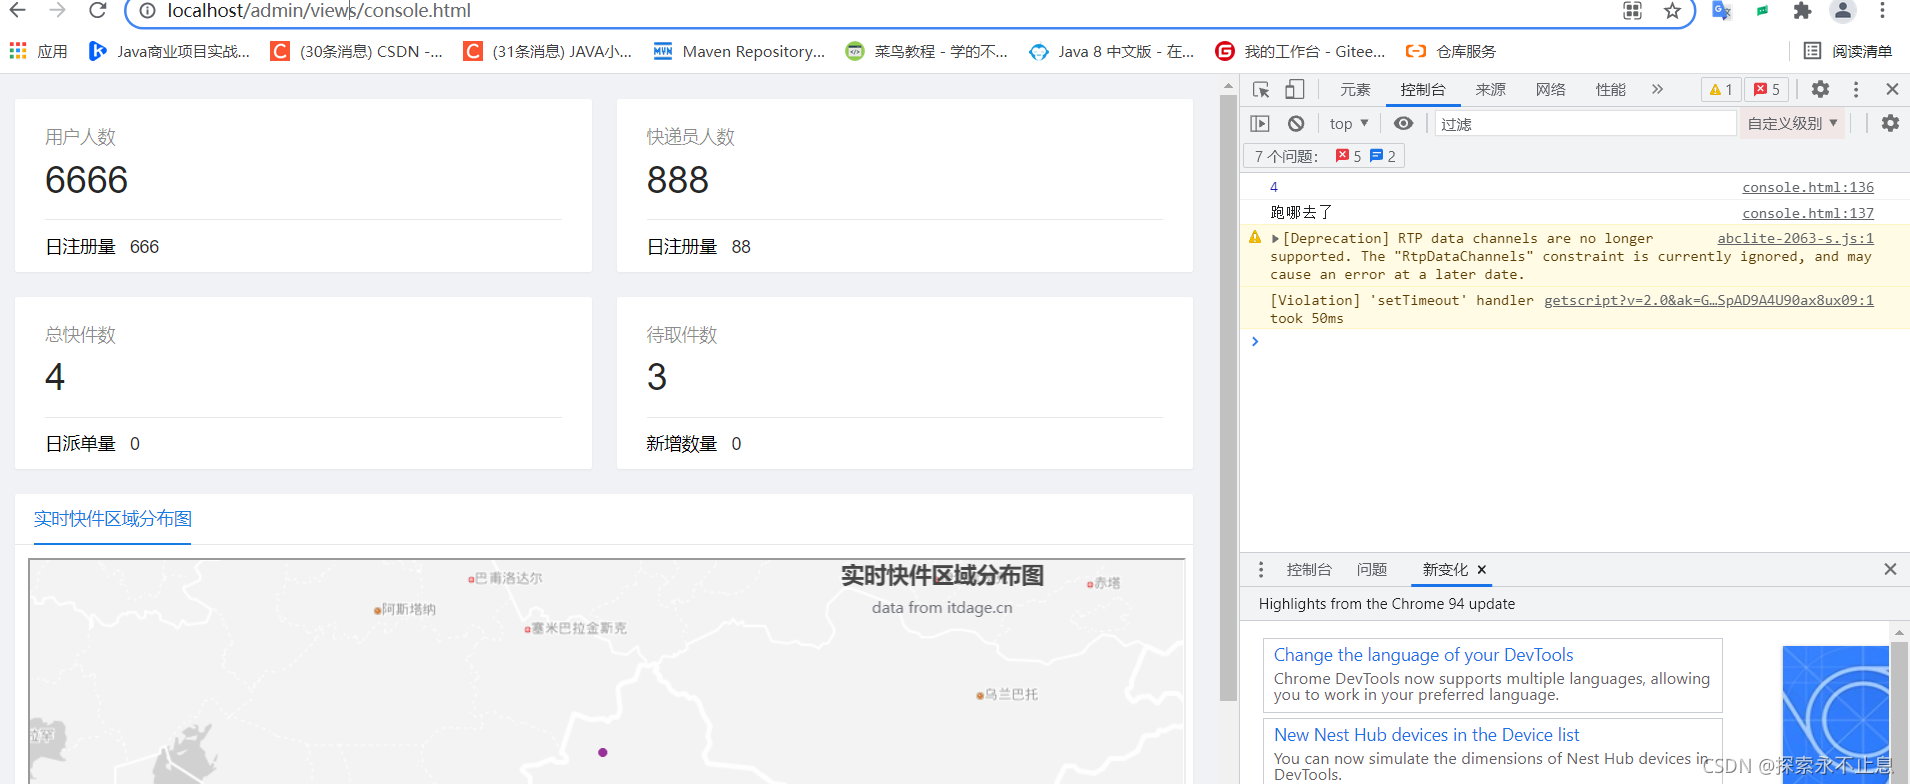
Task: Open console settings gear beside log levels
Action: click(x=1890, y=123)
